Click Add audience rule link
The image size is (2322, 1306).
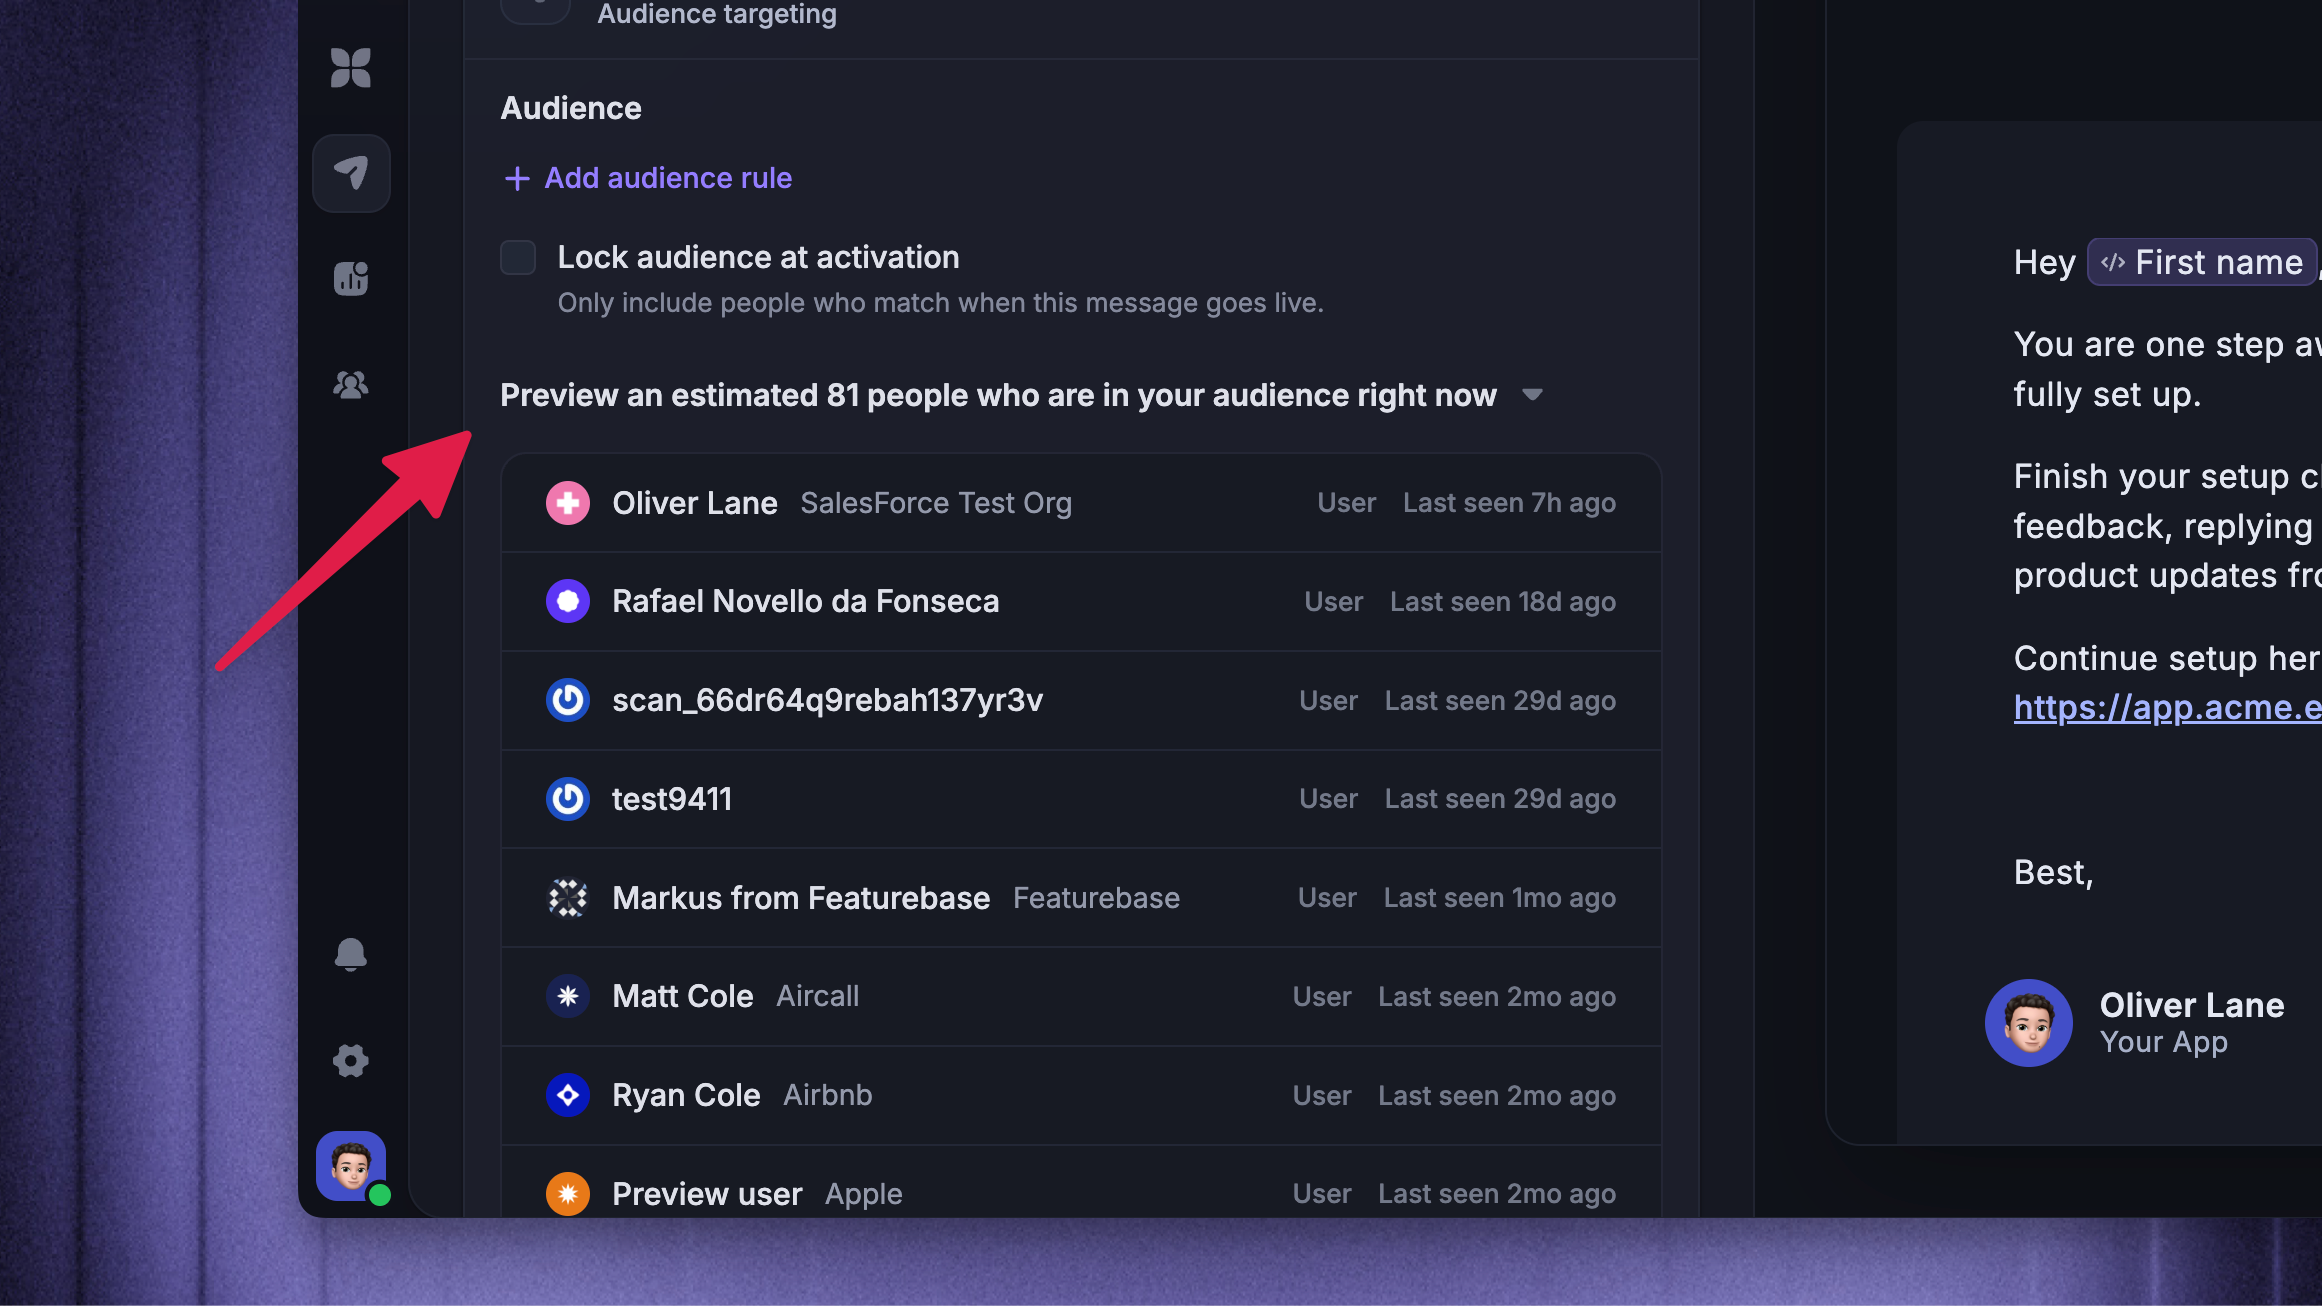click(x=668, y=178)
